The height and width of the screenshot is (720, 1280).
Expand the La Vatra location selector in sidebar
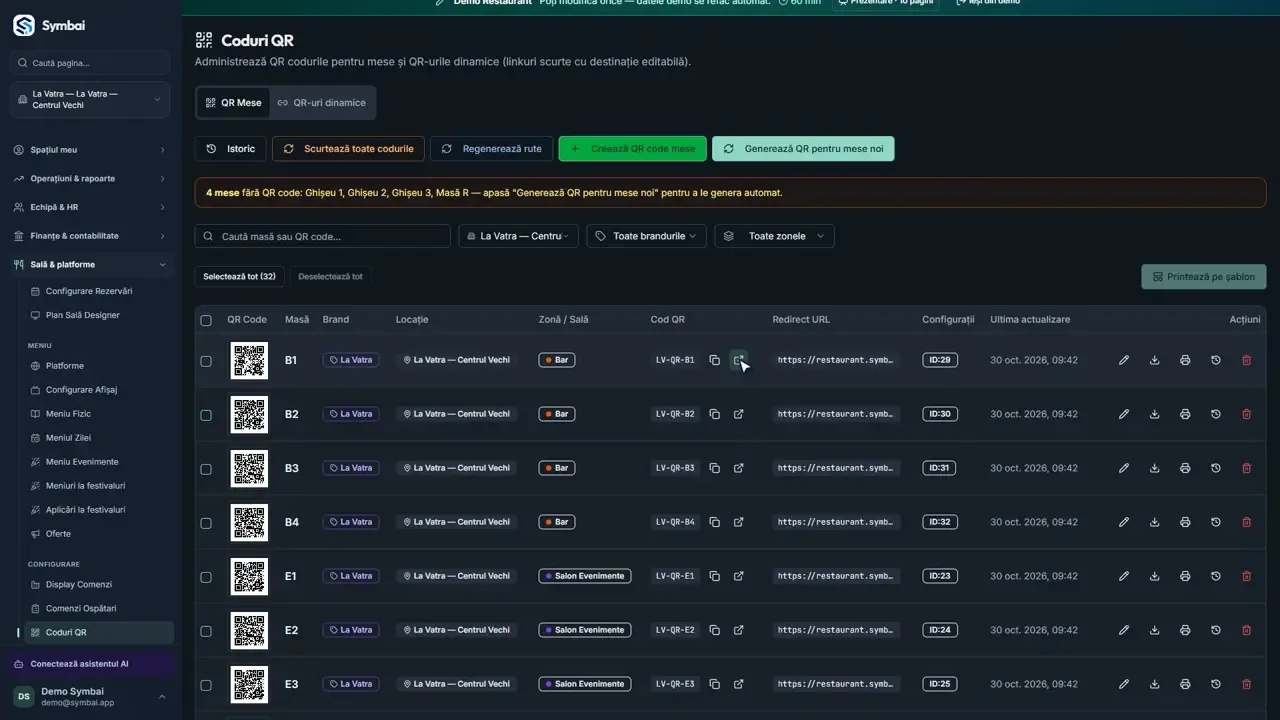pyautogui.click(x=90, y=99)
